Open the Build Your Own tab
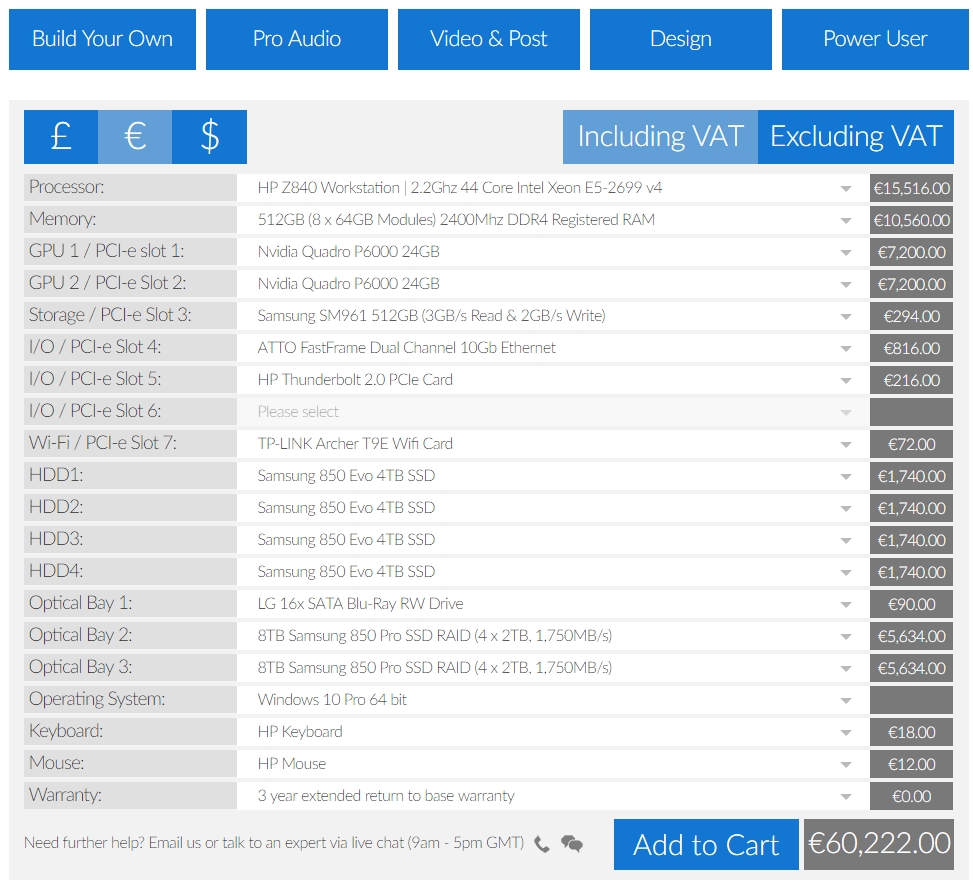The width and height of the screenshot is (973, 887). point(102,39)
